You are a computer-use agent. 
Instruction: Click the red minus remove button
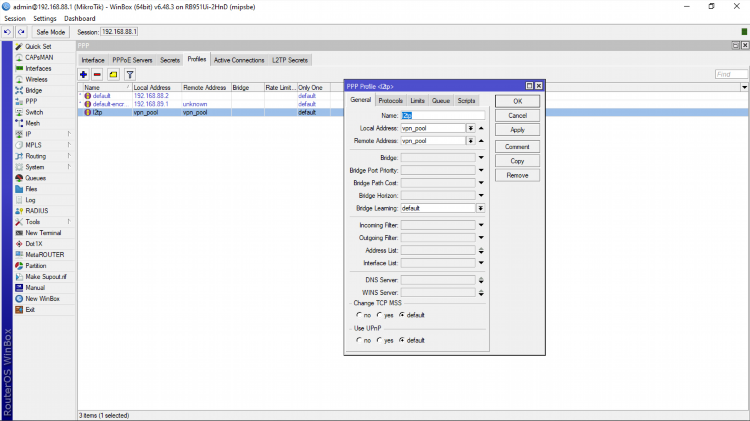click(x=97, y=75)
